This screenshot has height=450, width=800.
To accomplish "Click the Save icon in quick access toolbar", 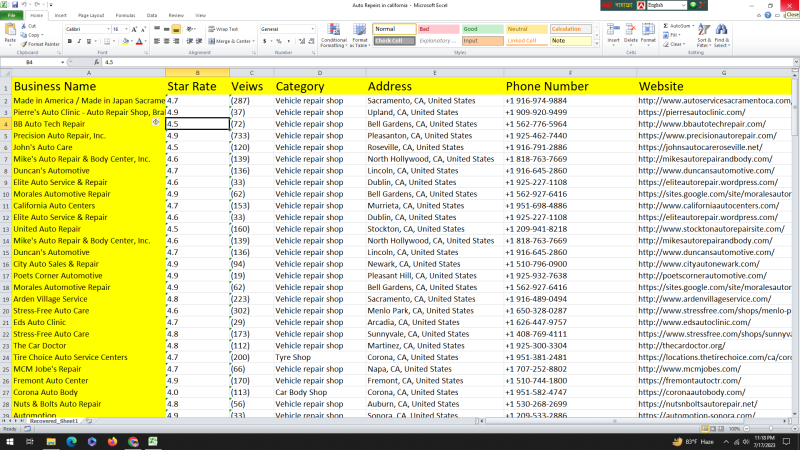I will (15, 5).
